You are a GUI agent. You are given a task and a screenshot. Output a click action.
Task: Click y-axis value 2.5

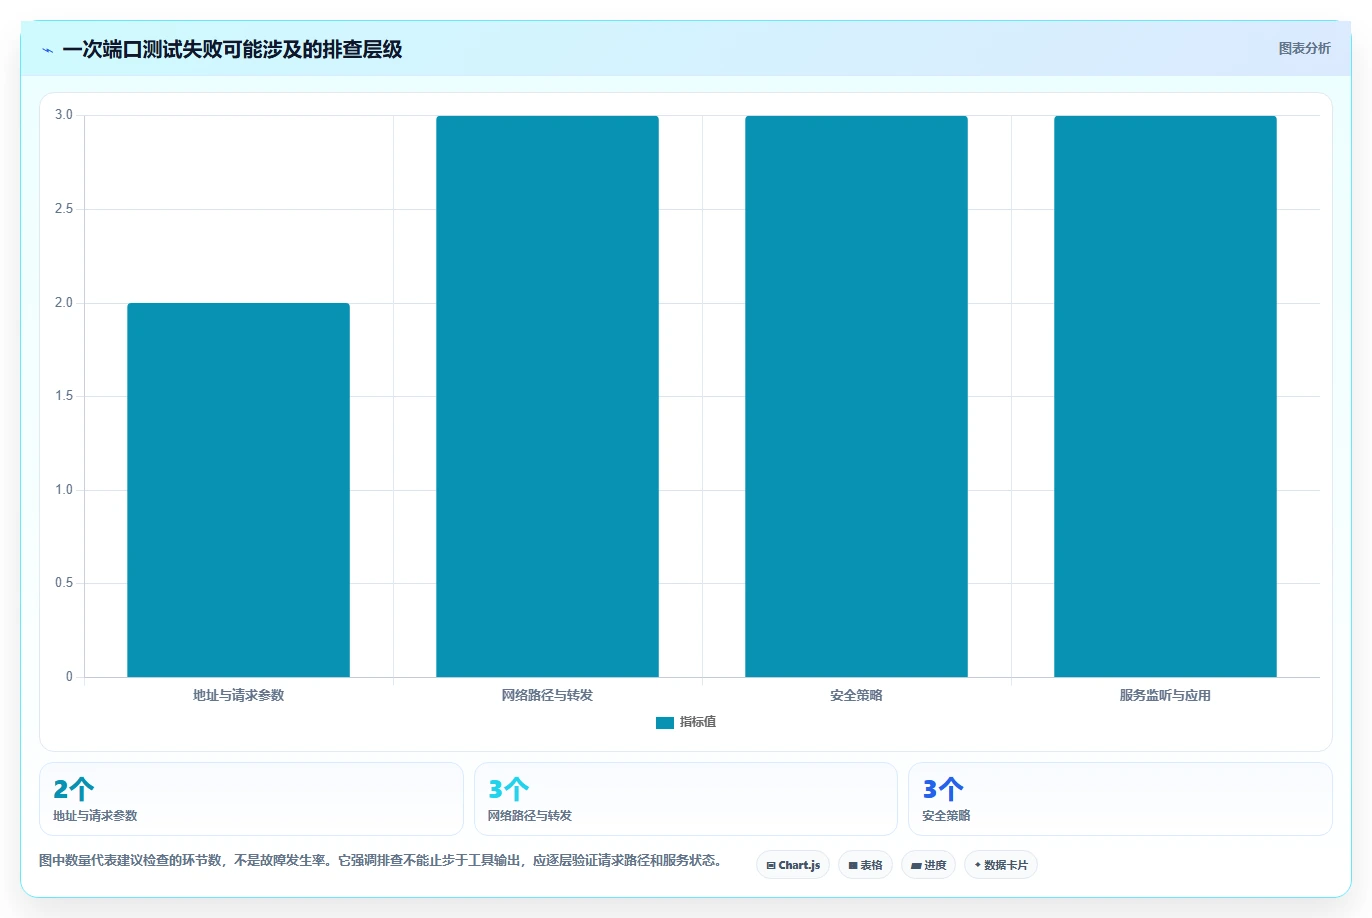click(x=64, y=209)
